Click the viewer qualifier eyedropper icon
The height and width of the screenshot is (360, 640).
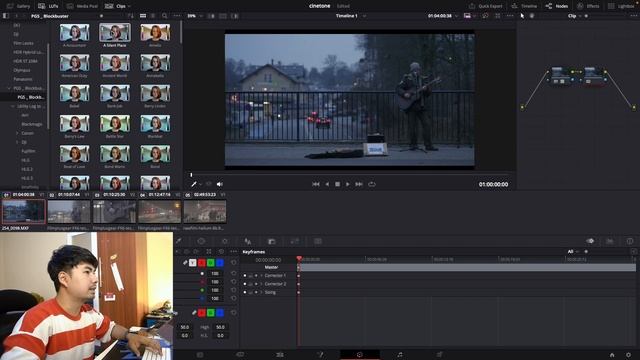194,184
